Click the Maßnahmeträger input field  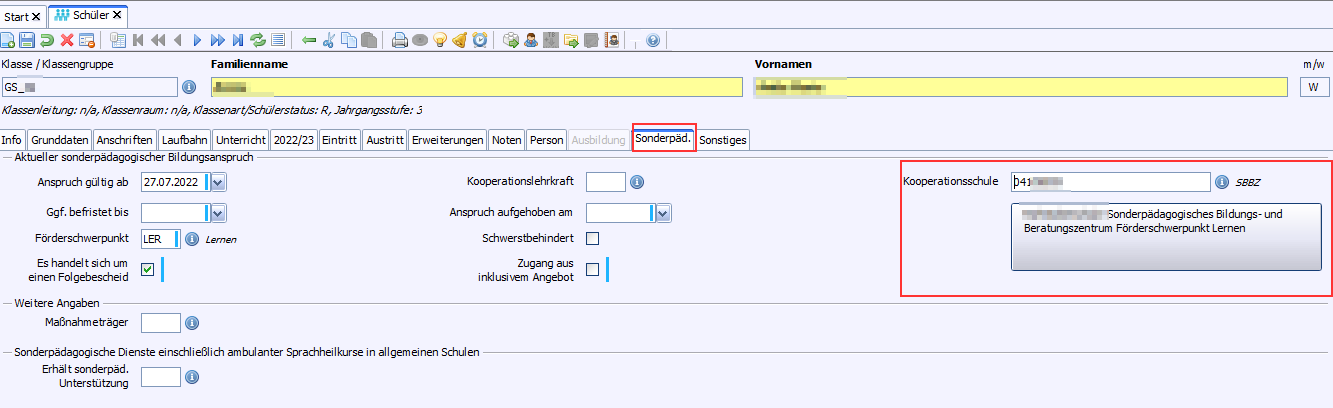click(x=161, y=322)
